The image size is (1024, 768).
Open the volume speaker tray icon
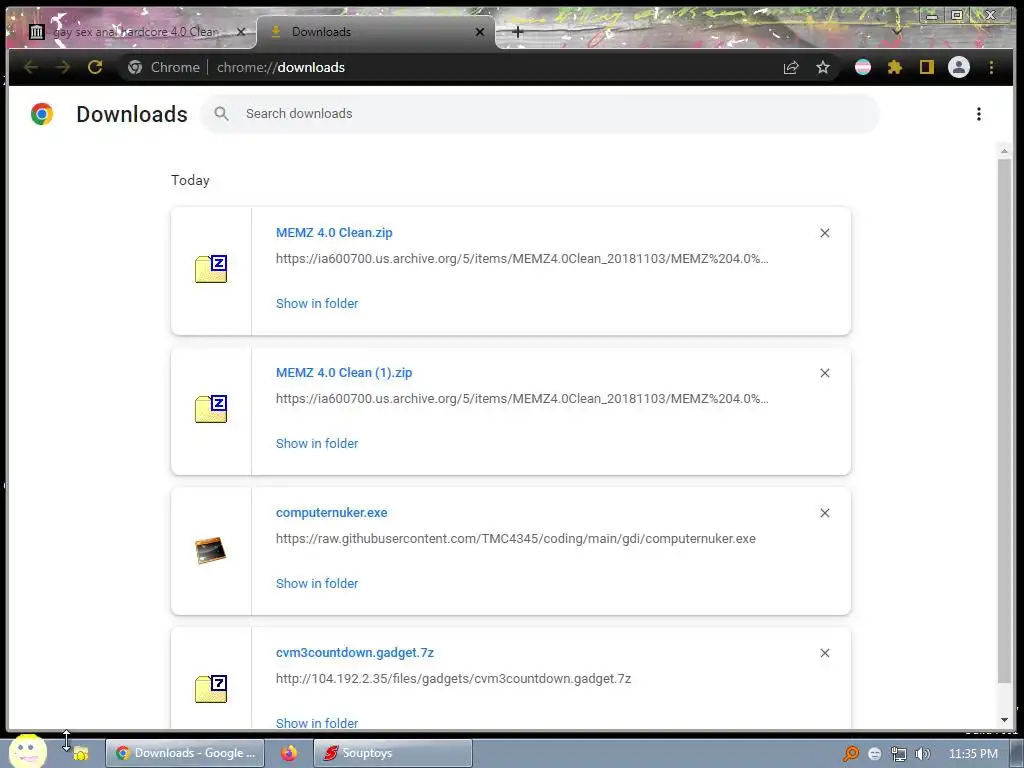(x=923, y=754)
